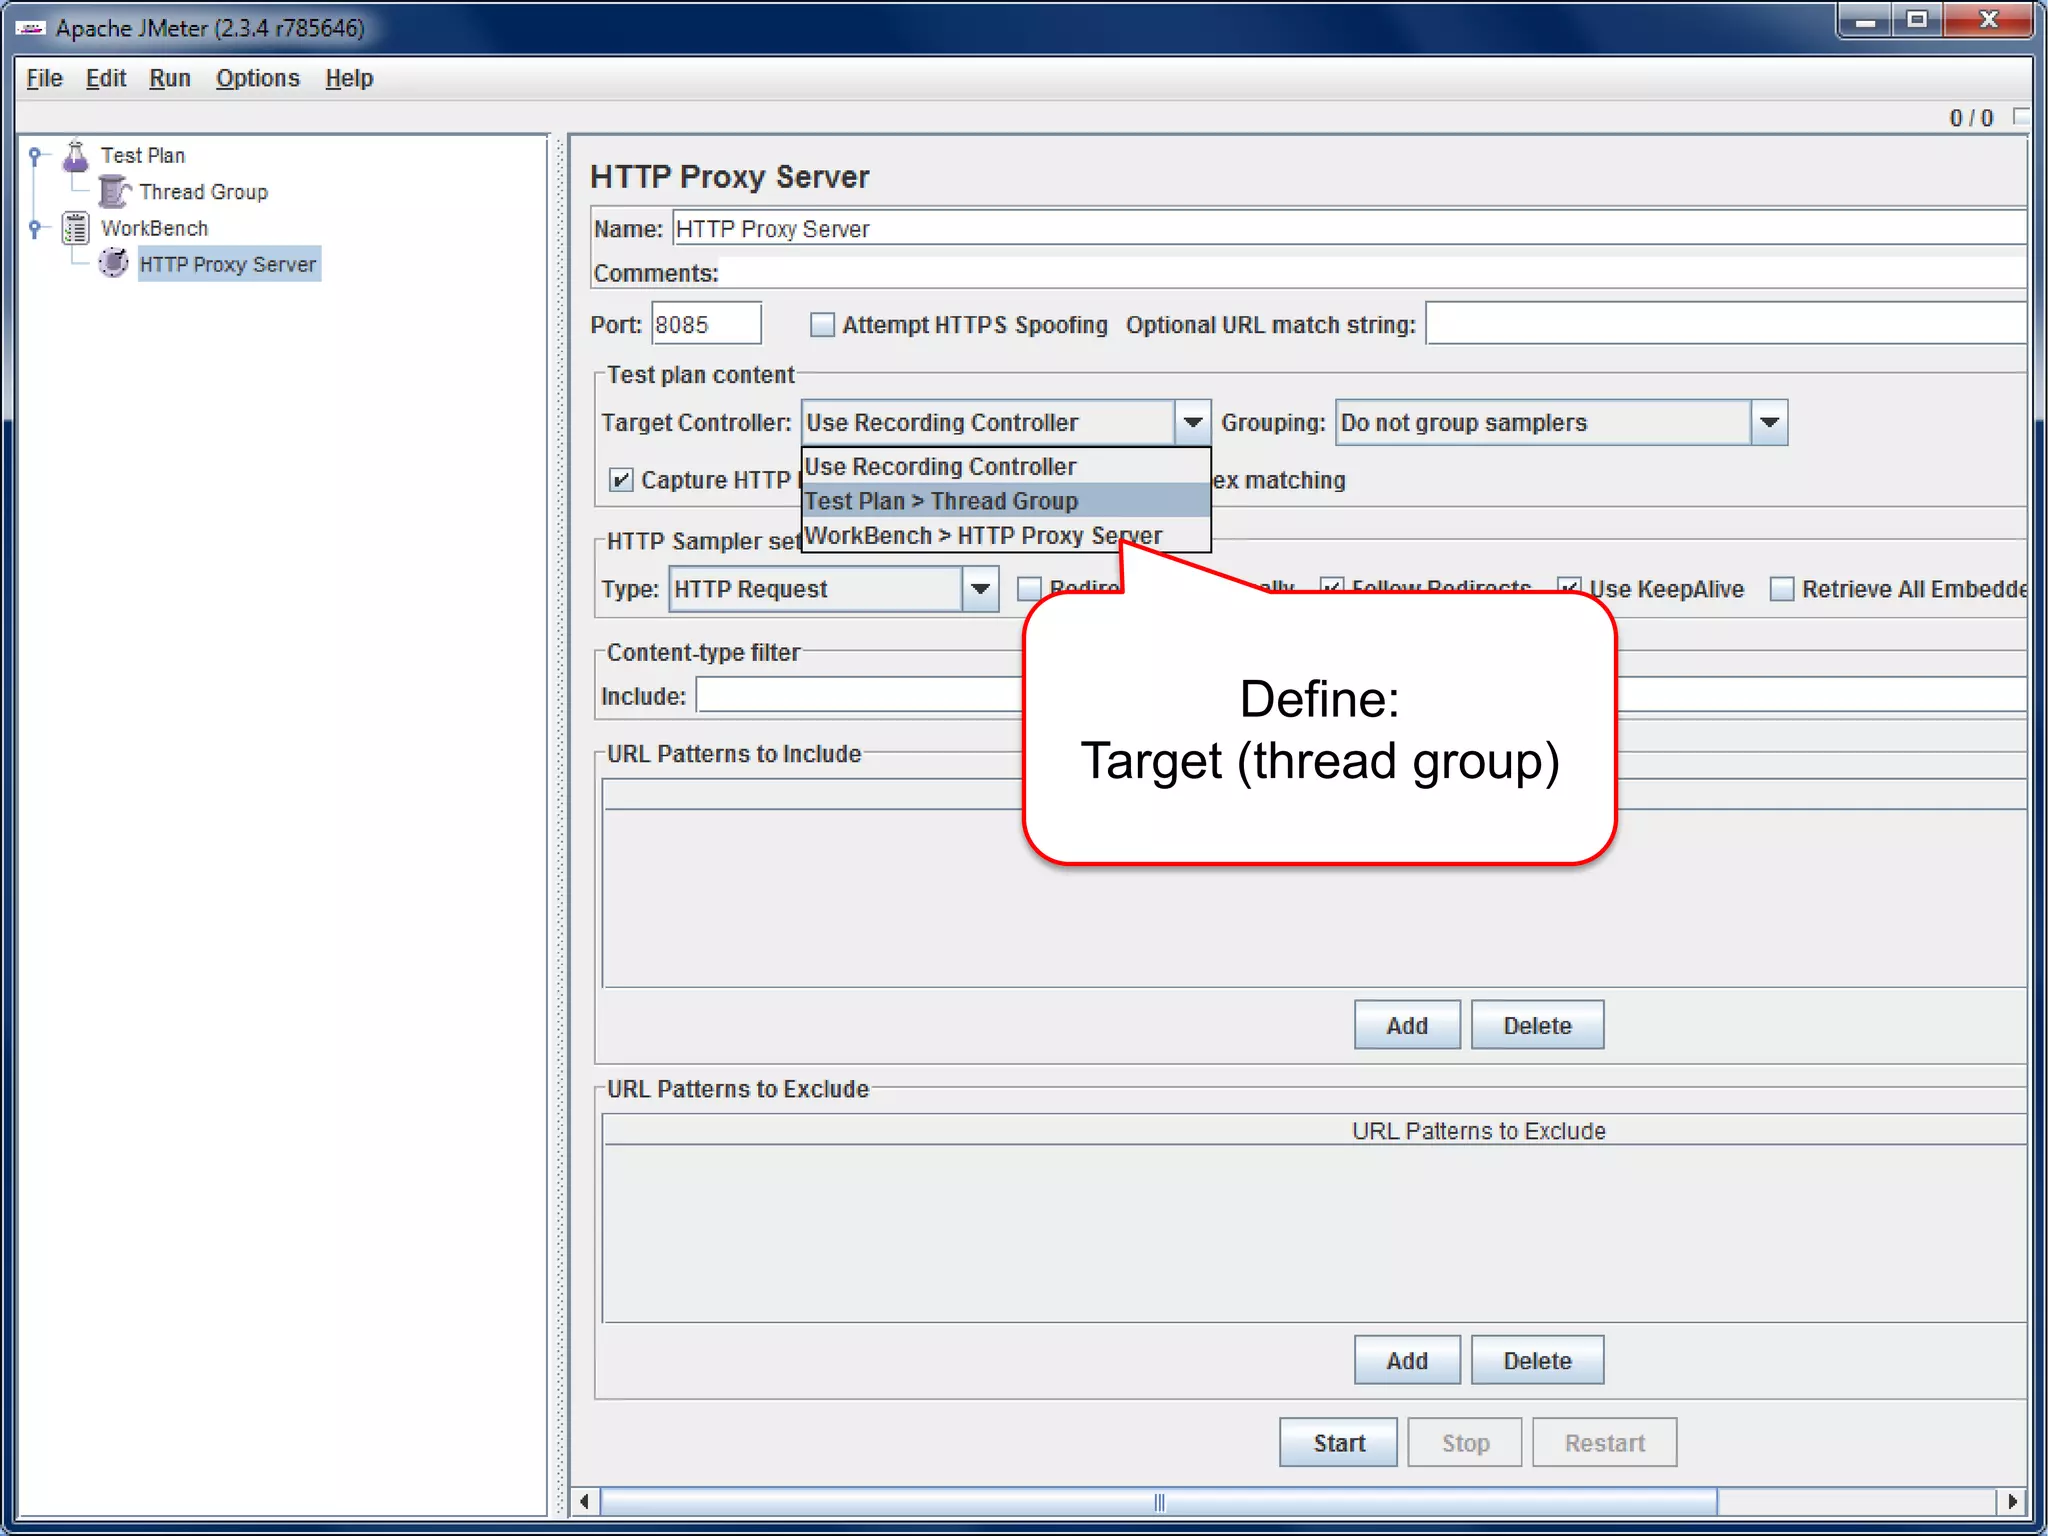Click Delete under URL Patterns to Include
Image resolution: width=2048 pixels, height=1536 pixels.
pyautogui.click(x=1537, y=1025)
